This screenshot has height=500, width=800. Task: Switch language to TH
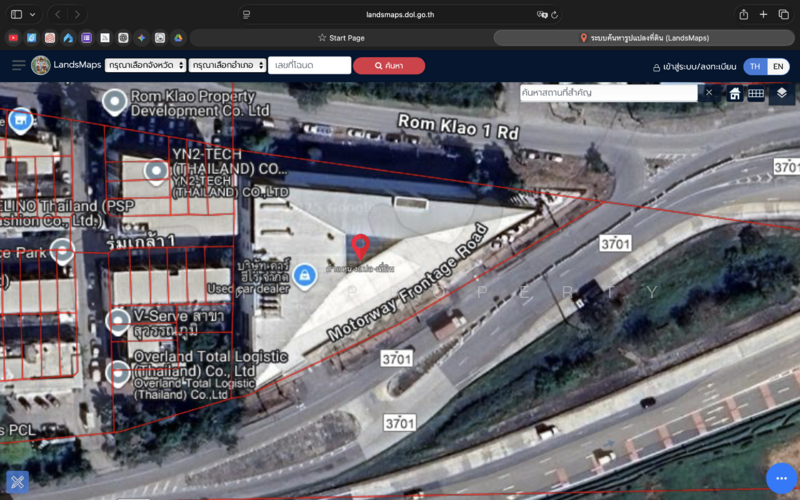(x=755, y=66)
